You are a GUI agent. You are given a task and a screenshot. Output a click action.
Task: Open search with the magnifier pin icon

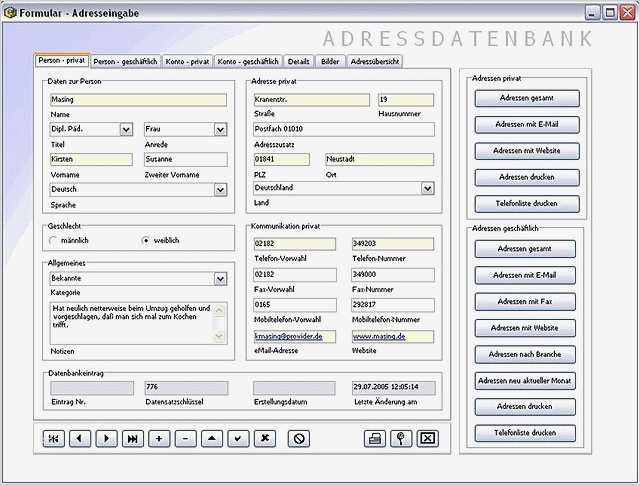(401, 439)
